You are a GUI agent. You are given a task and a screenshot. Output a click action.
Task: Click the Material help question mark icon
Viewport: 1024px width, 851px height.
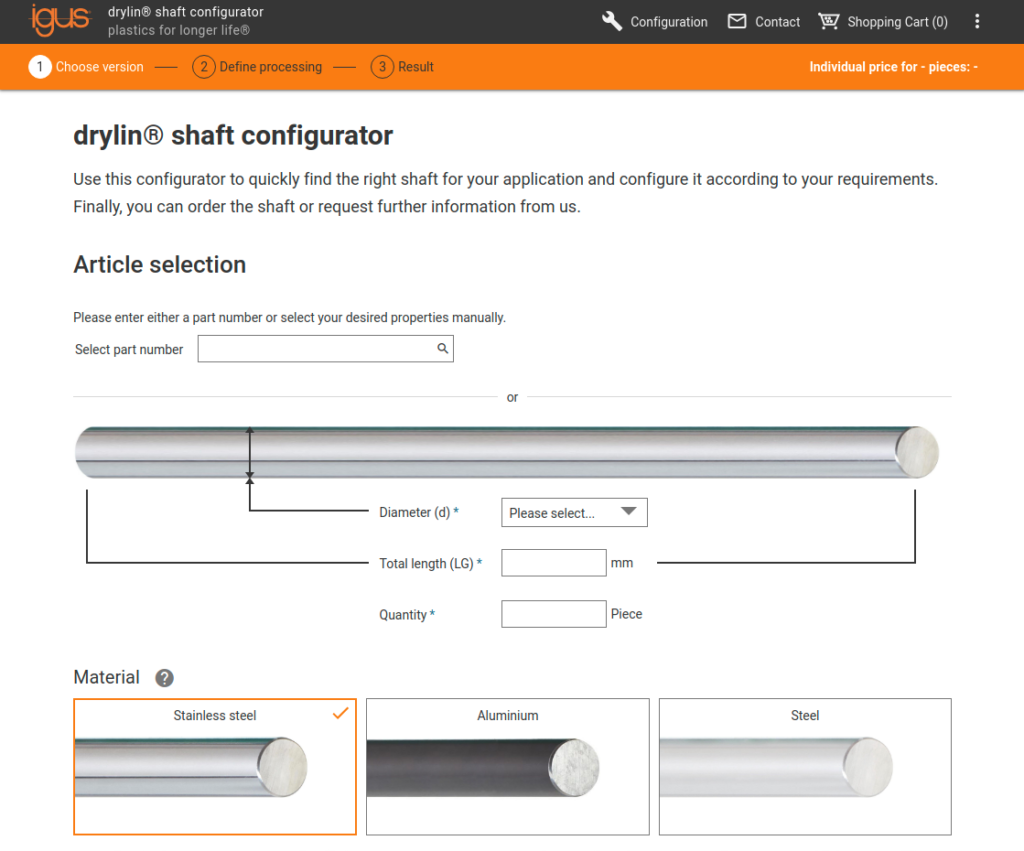click(x=165, y=678)
